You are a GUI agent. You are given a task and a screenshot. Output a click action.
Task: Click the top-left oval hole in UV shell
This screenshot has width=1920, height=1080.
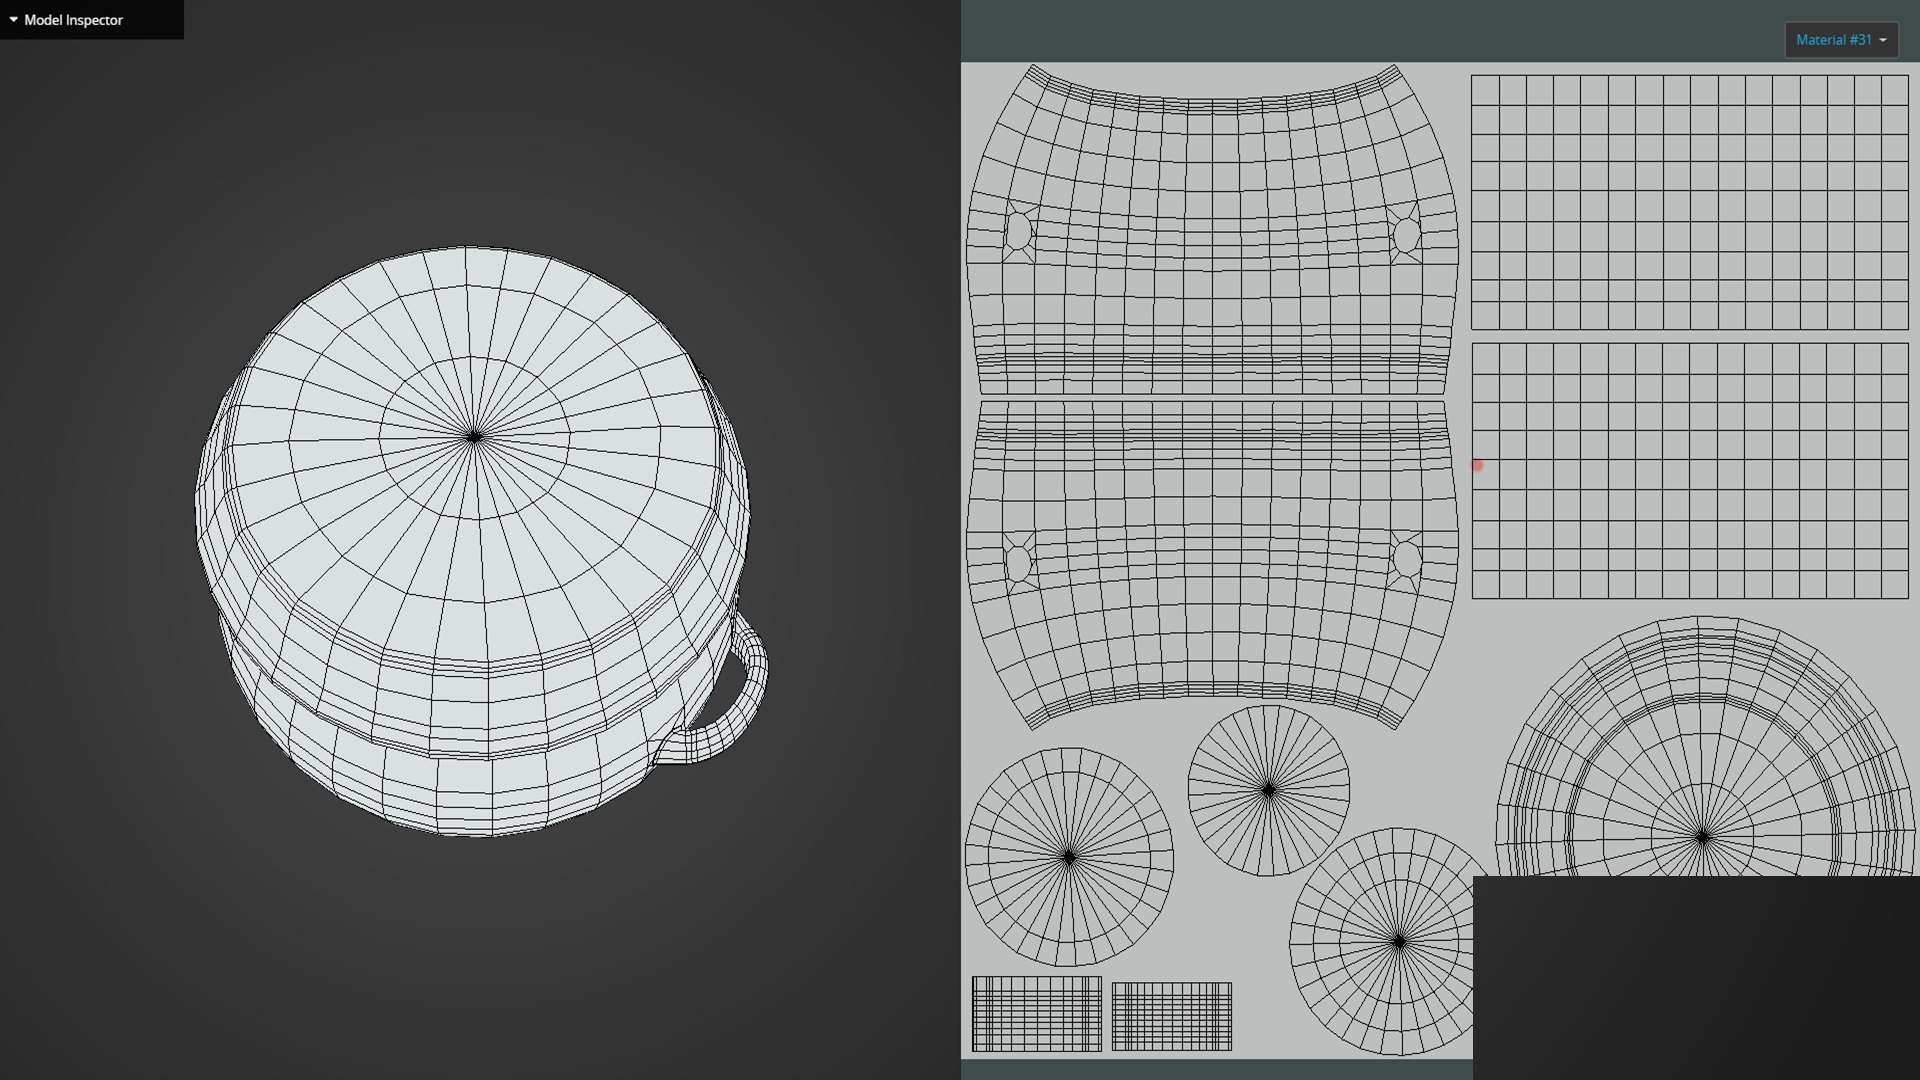click(1018, 231)
